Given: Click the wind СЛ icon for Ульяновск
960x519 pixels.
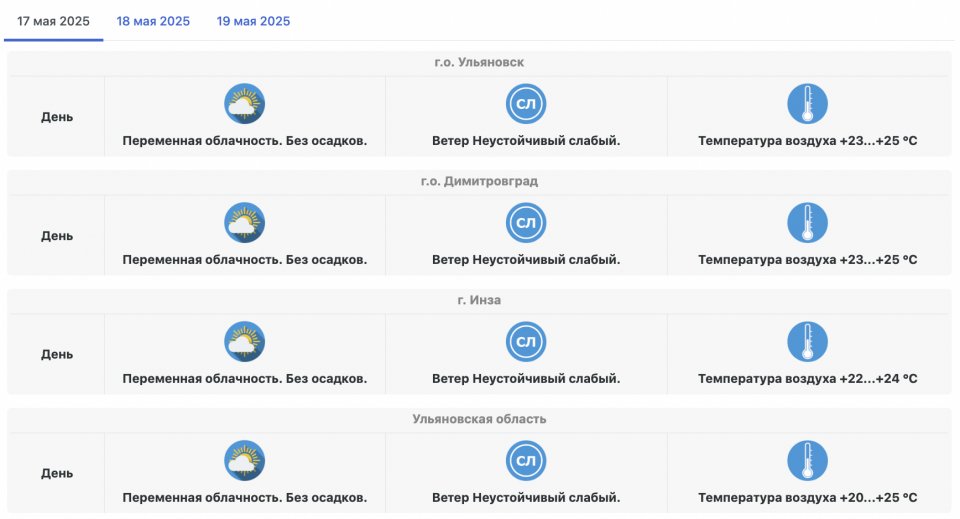Looking at the screenshot, I should click(x=526, y=104).
